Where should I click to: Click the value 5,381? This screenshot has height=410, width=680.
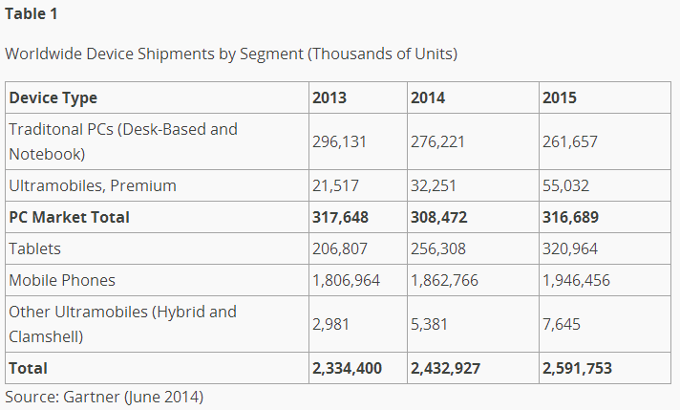[429, 324]
